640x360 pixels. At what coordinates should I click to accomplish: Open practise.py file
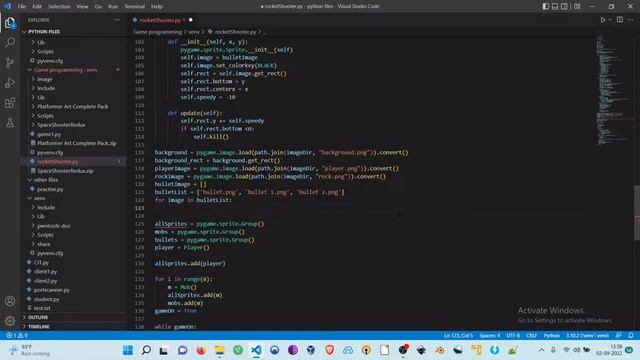(73, 189)
